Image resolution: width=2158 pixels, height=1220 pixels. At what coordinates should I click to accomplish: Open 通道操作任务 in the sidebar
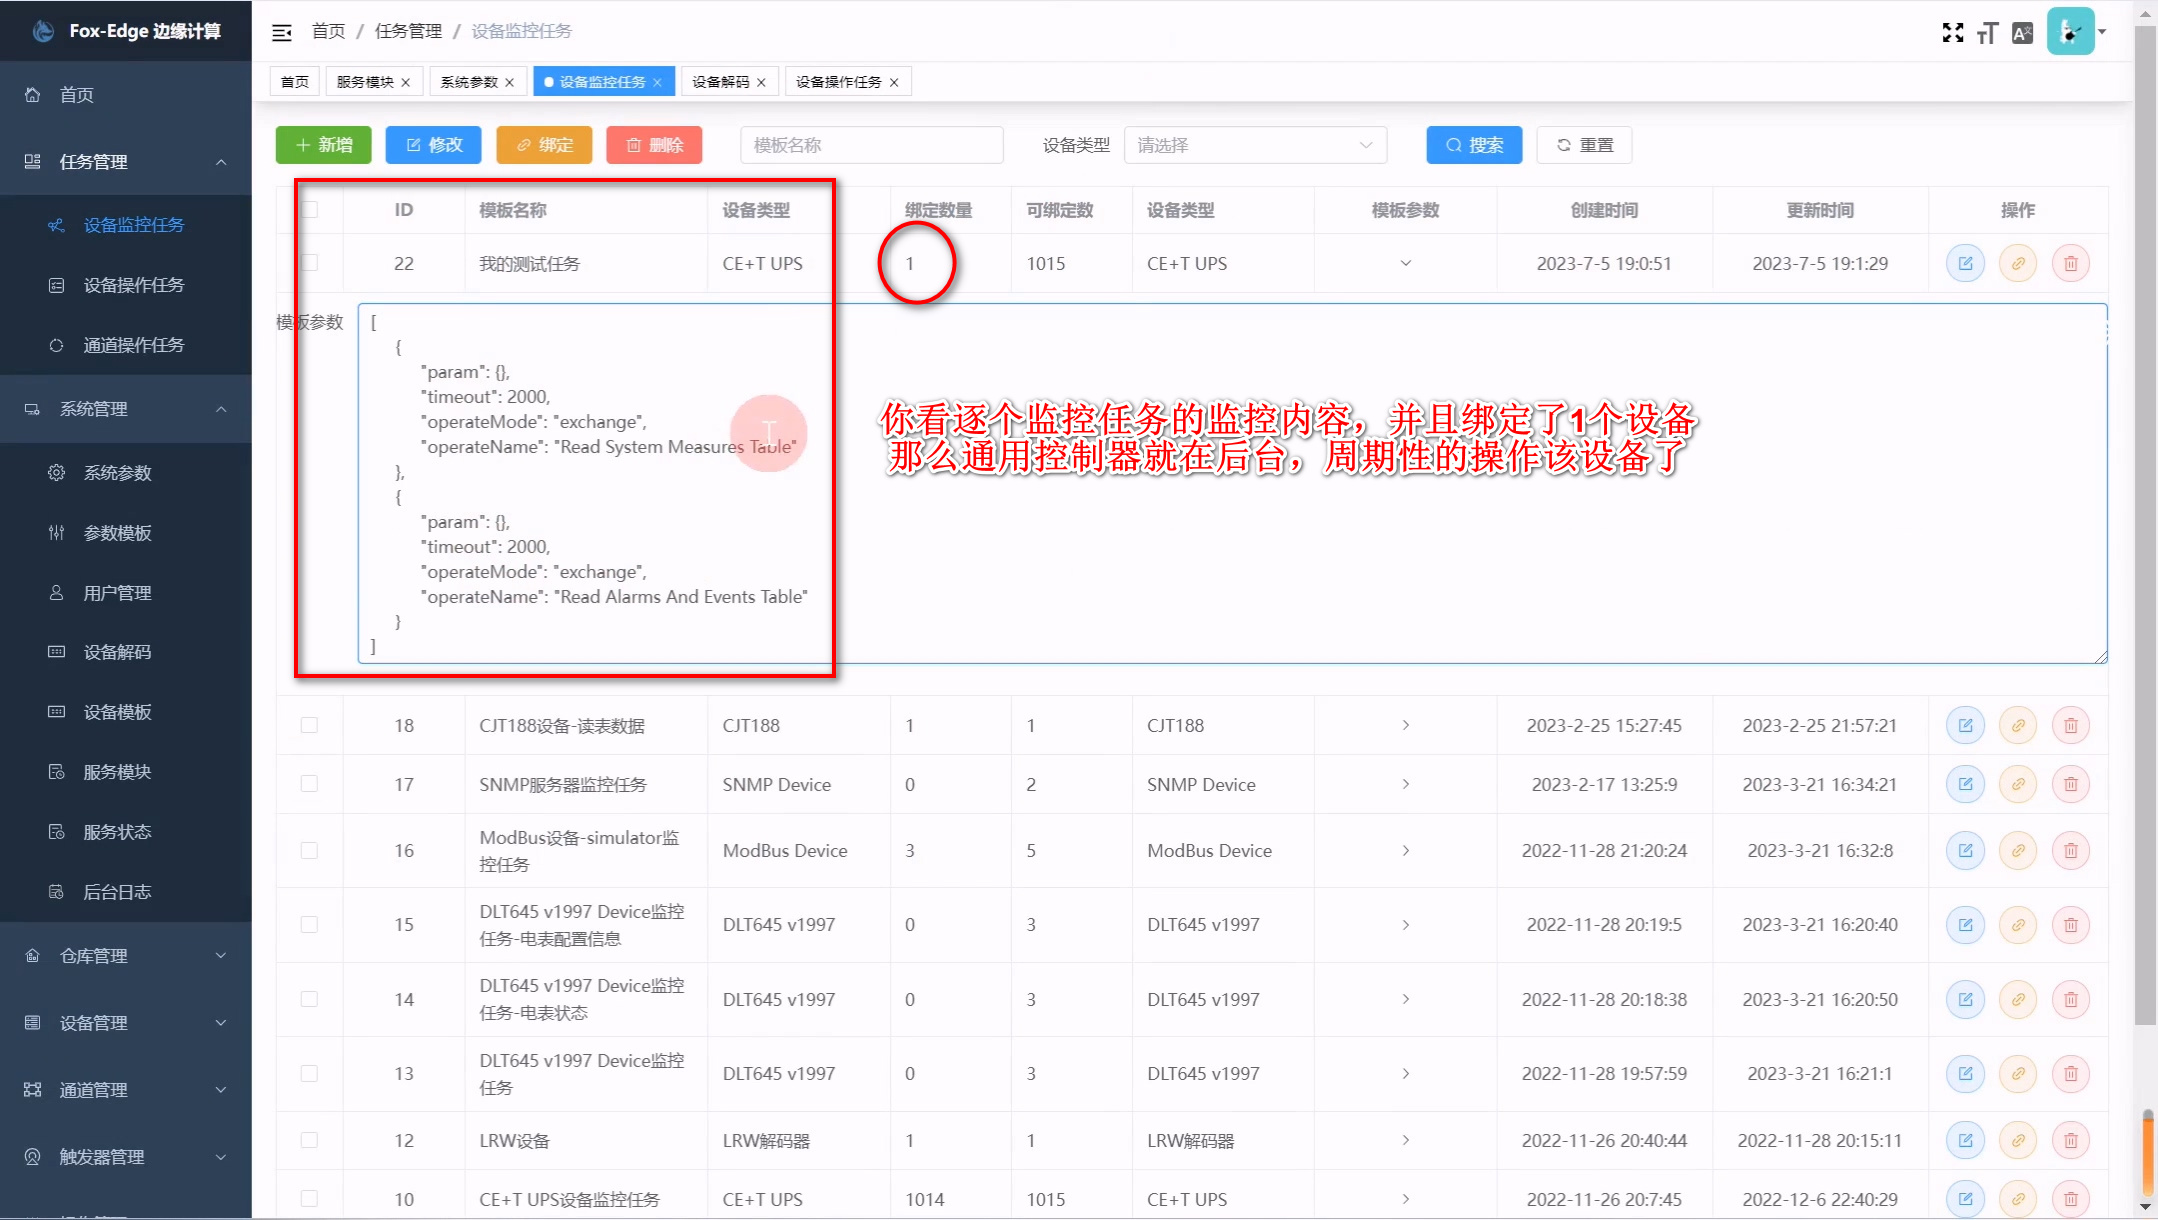click(x=126, y=346)
